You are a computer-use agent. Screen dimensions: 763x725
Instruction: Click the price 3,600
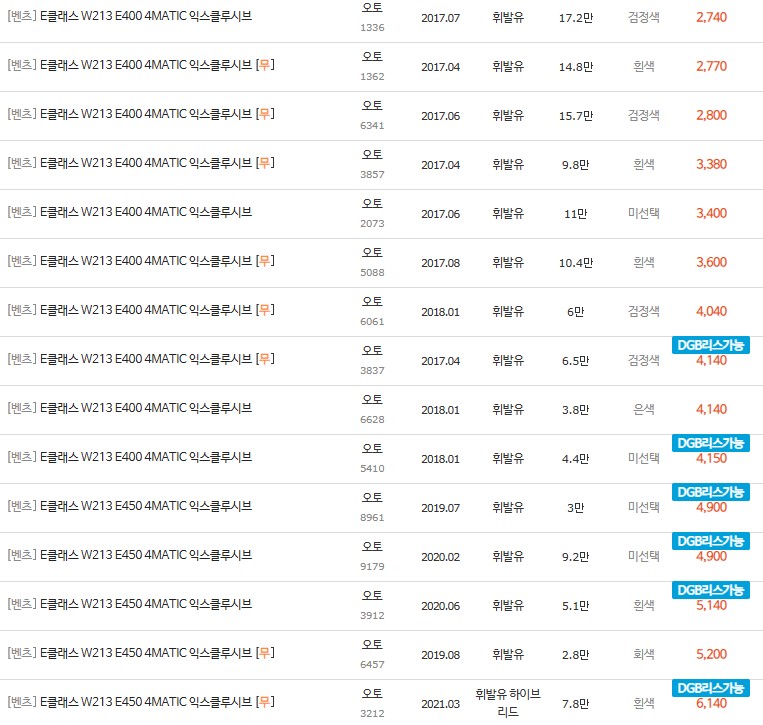(x=711, y=262)
